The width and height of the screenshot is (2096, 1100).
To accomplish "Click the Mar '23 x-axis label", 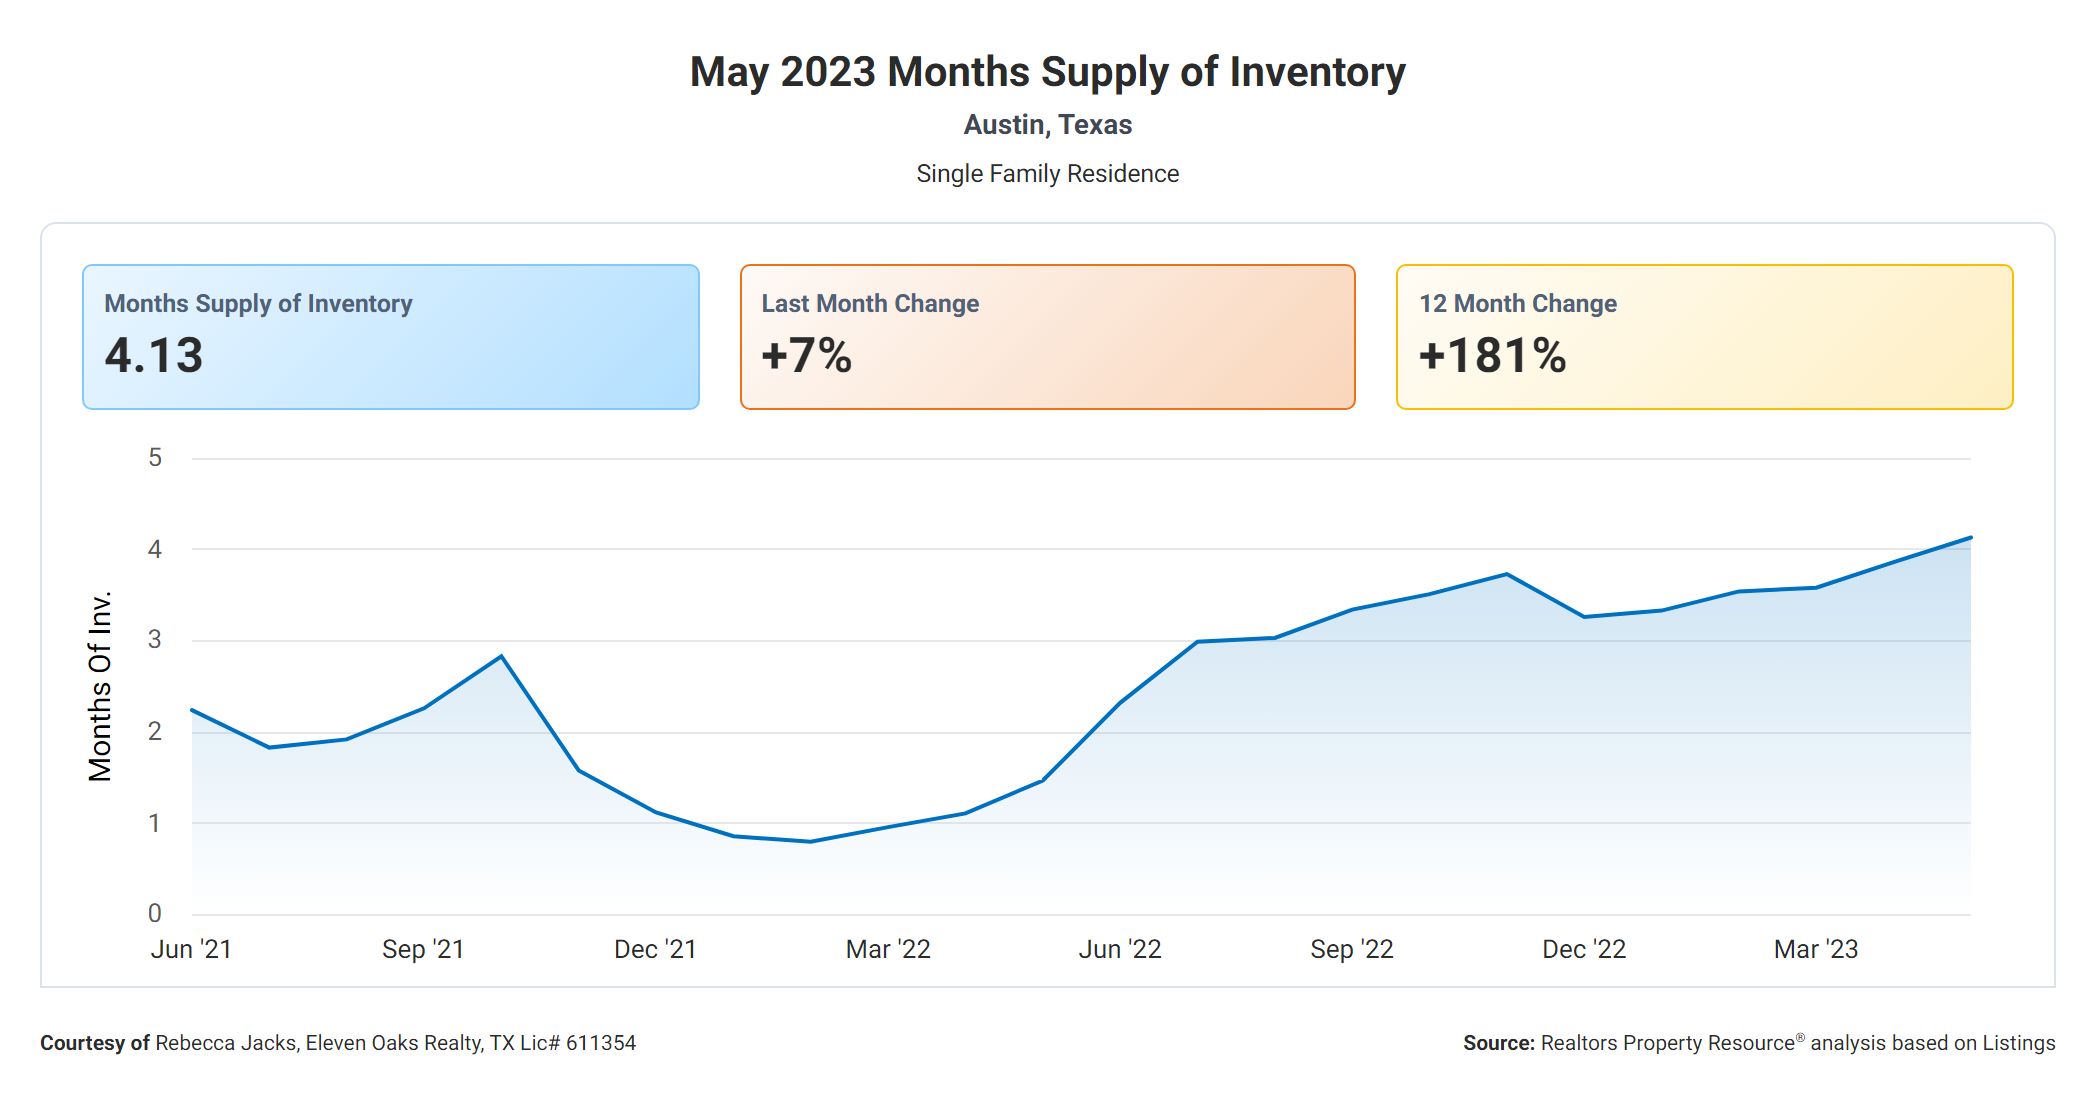I will [1816, 949].
